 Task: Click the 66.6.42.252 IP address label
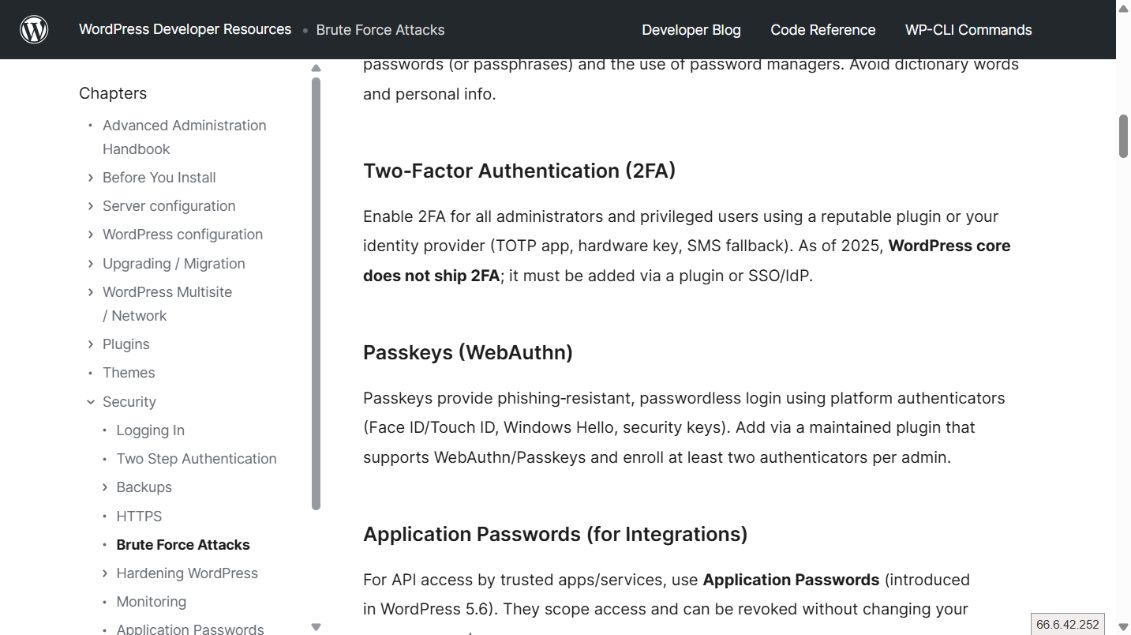click(1068, 624)
